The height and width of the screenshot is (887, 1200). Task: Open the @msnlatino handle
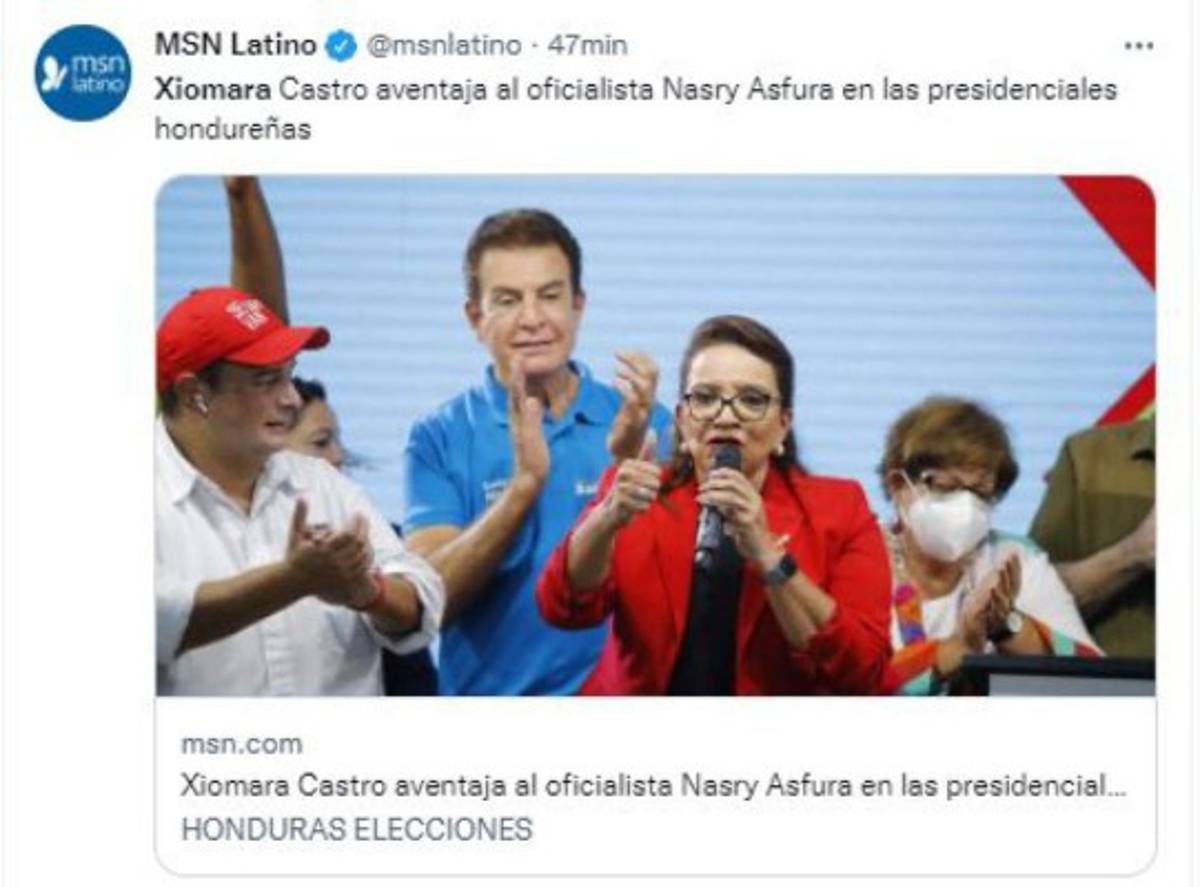(x=443, y=46)
